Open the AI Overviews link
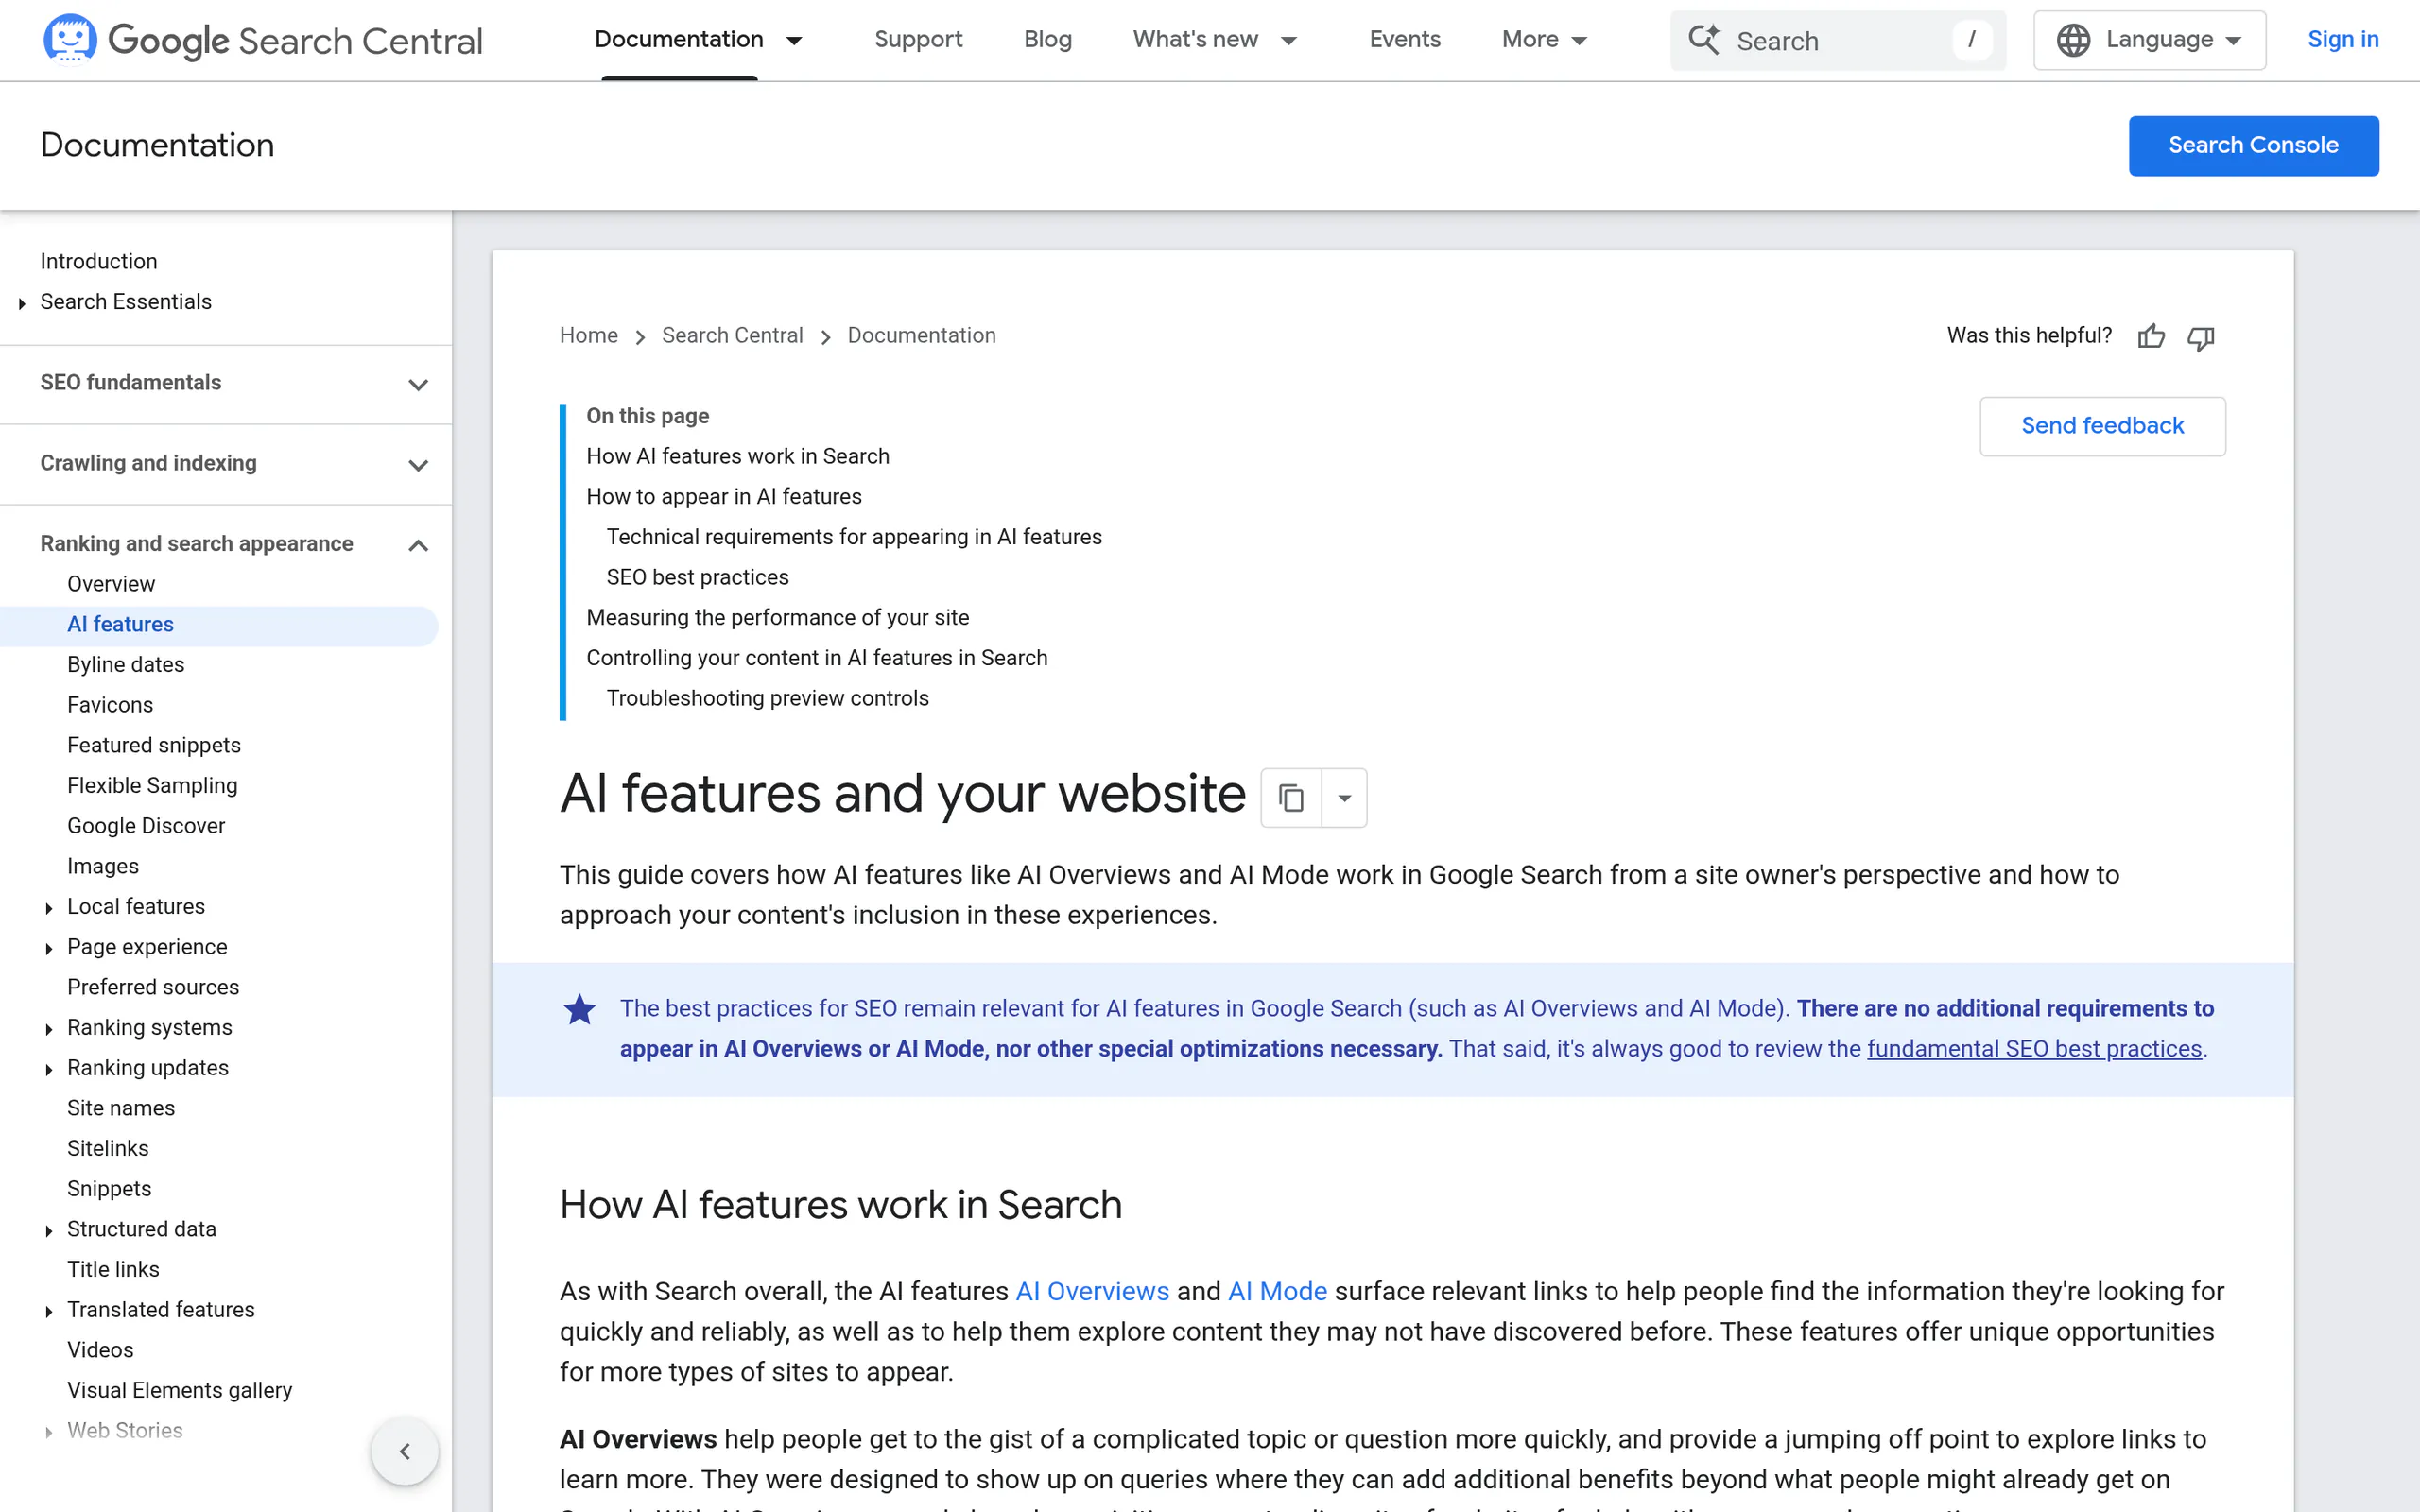Screen dimensions: 2420x1512 1092,1292
